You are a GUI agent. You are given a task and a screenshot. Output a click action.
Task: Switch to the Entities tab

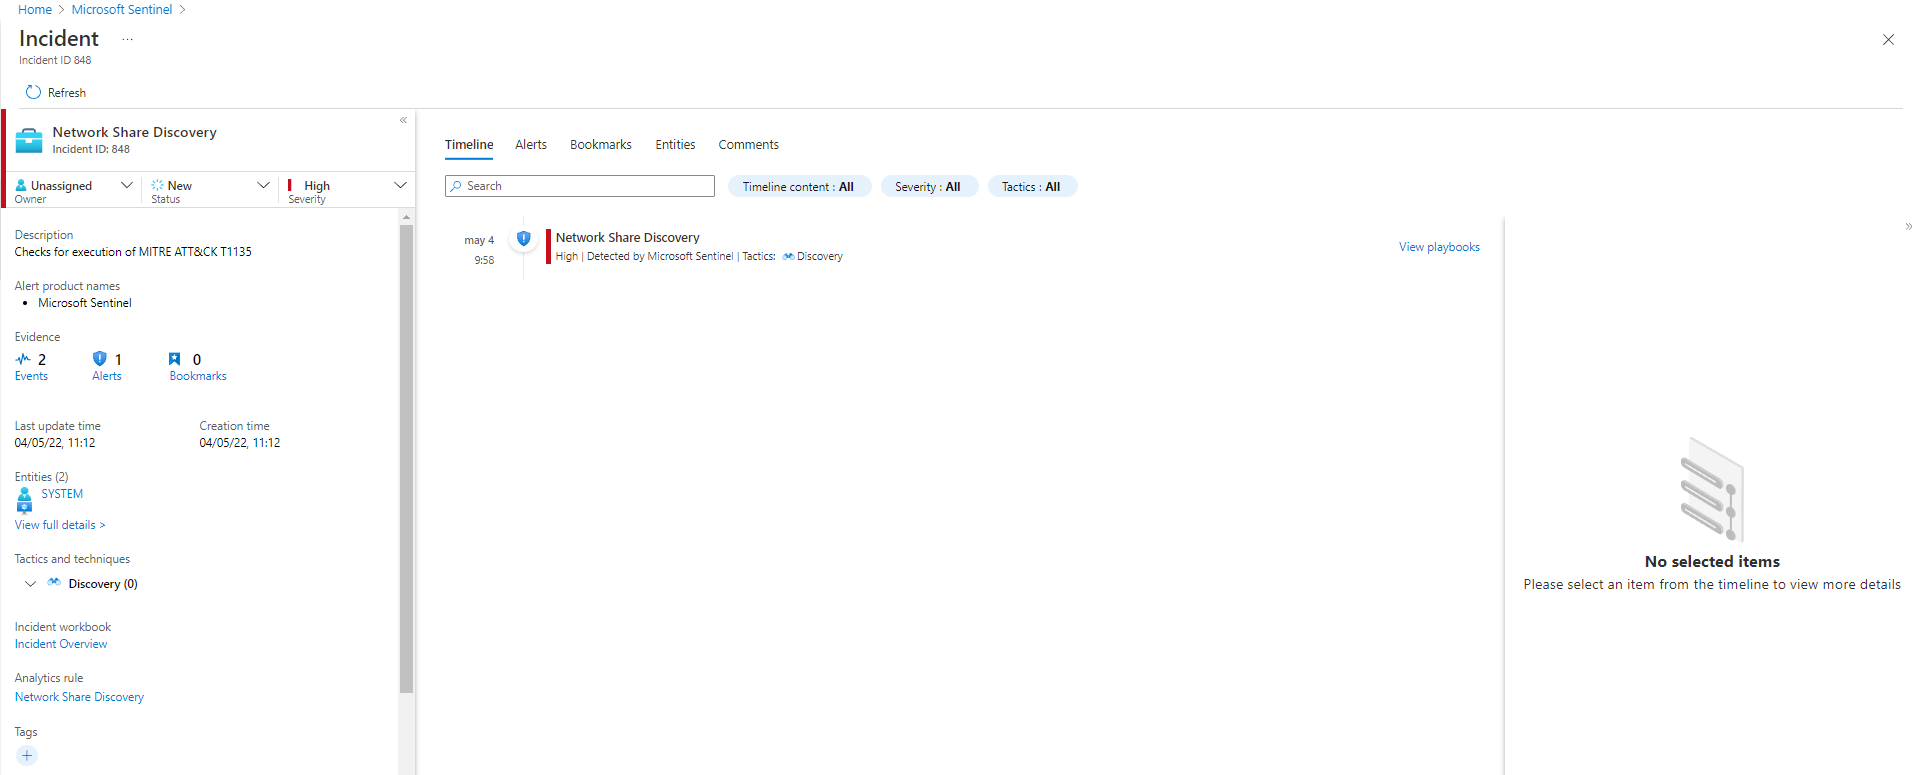coord(675,145)
